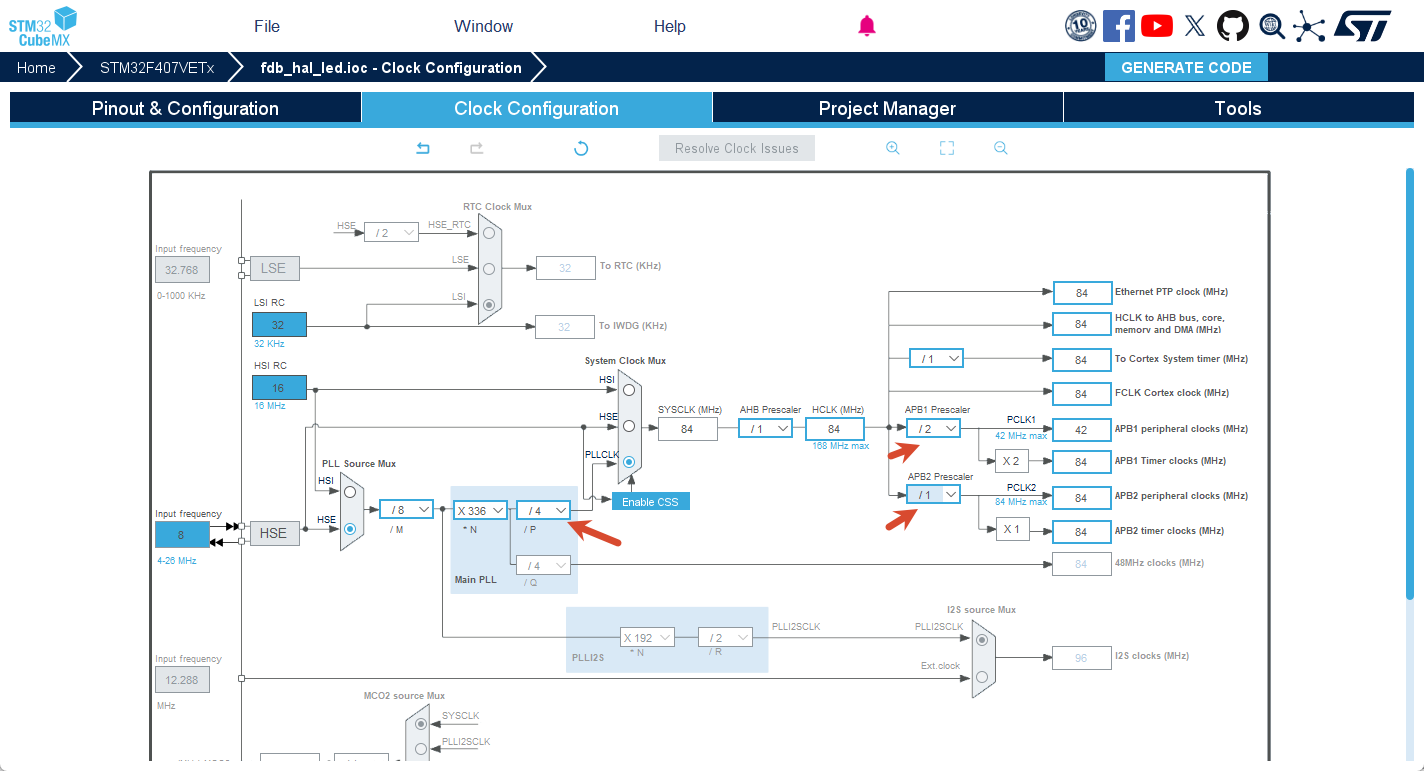Open the AHB Prescaler dropdown
Screen dimensions: 1424x771
coord(766,429)
